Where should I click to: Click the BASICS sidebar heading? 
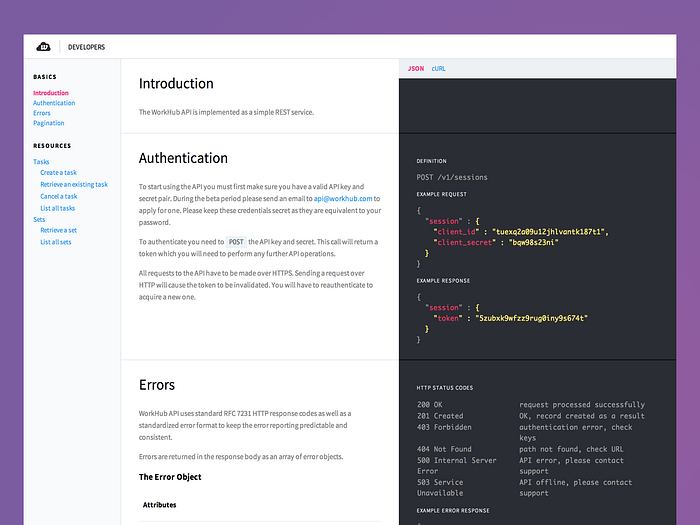45,77
